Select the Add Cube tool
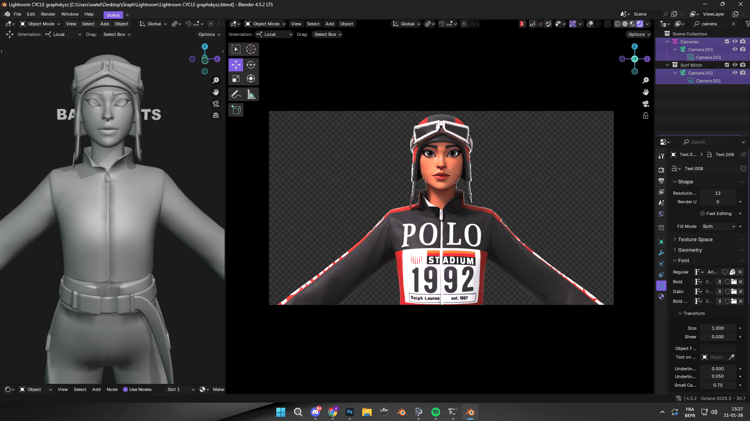Screen dimensions: 750x421 236,110
